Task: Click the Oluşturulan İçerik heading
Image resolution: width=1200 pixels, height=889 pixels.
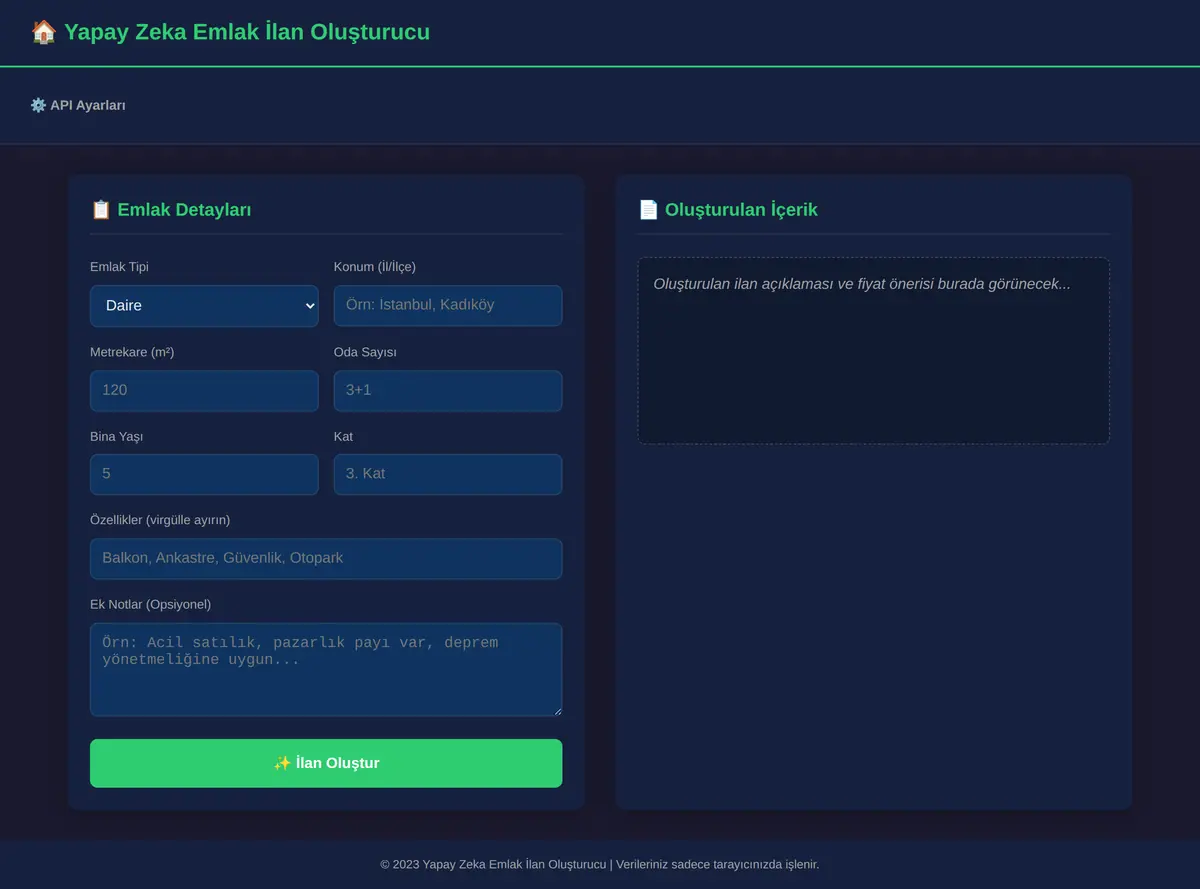Action: point(741,210)
